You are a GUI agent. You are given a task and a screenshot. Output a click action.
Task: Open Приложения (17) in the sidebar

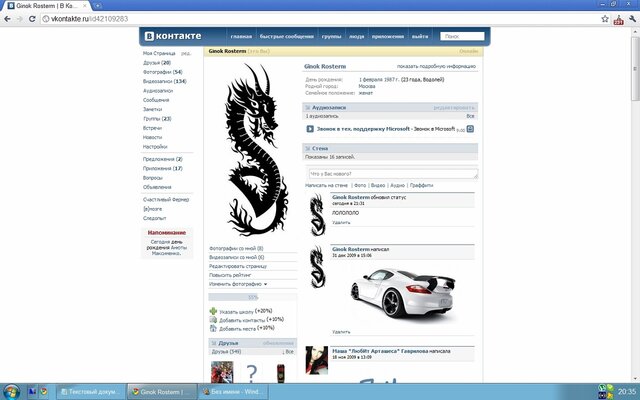[162, 168]
